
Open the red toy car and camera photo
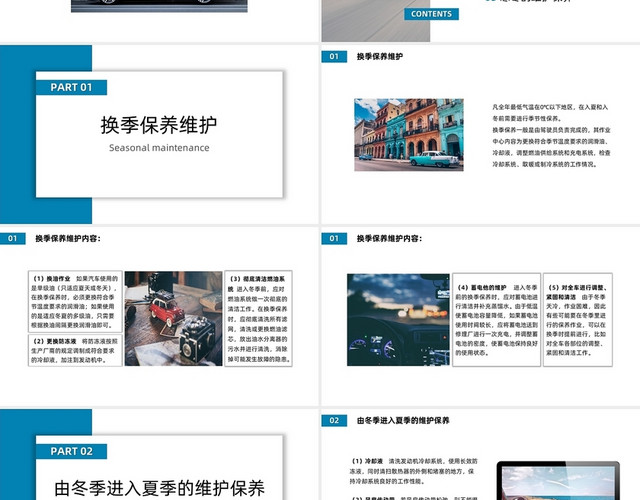point(173,318)
